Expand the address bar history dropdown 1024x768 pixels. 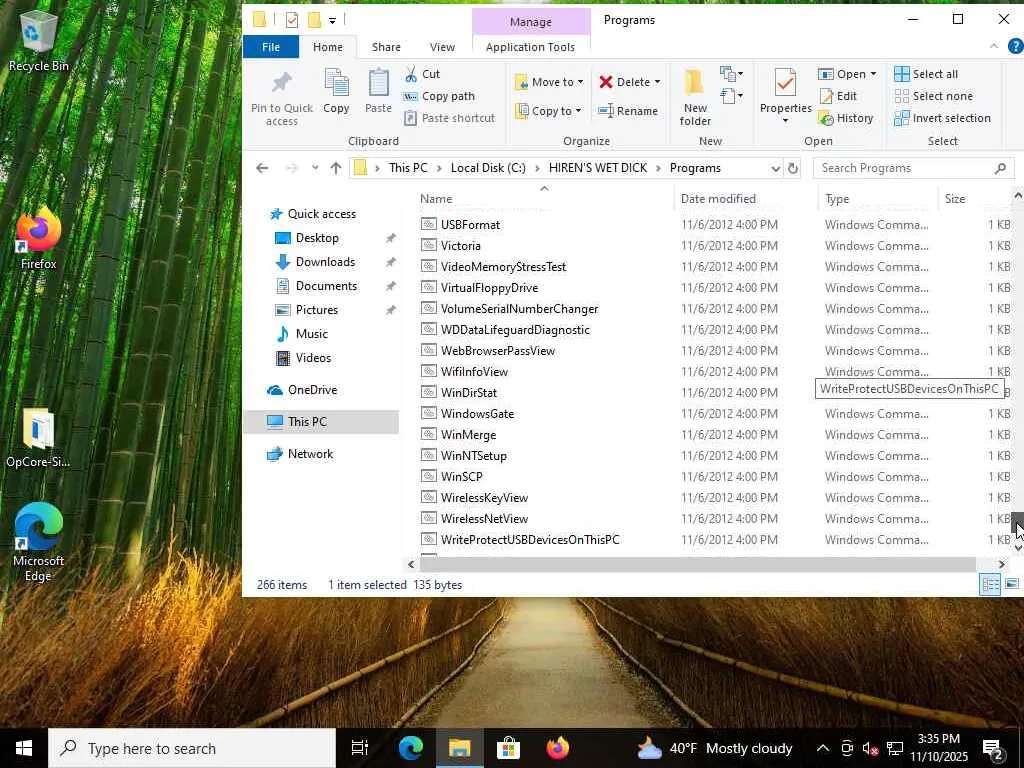click(775, 168)
